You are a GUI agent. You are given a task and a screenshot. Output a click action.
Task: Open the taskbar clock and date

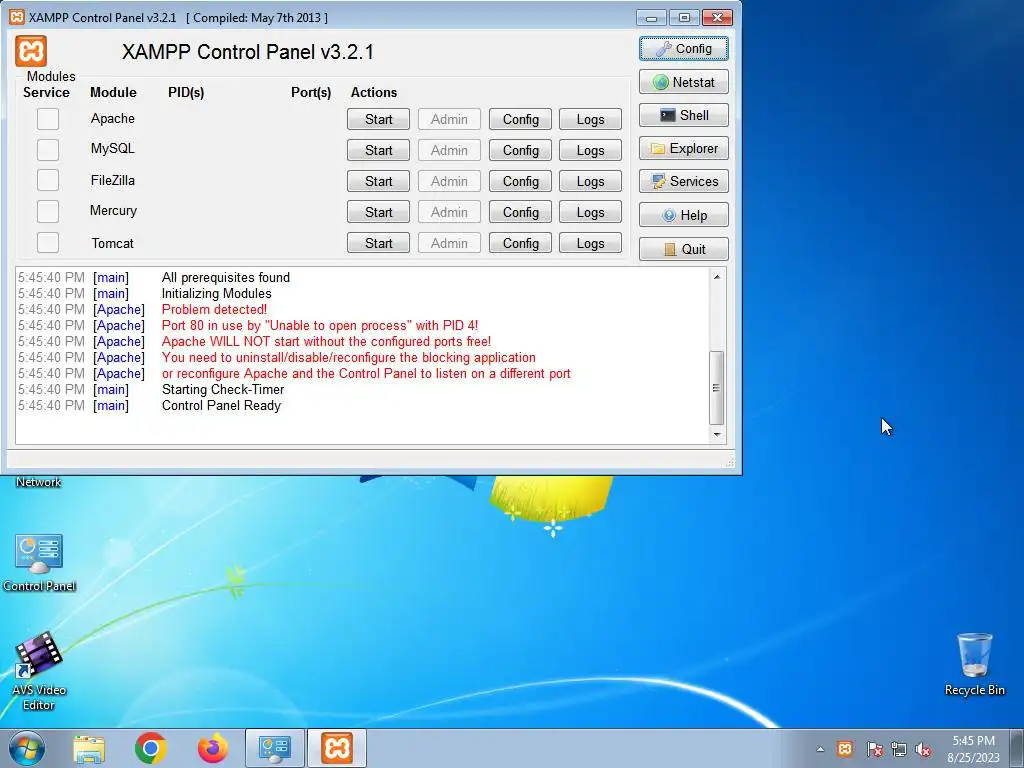(x=974, y=749)
